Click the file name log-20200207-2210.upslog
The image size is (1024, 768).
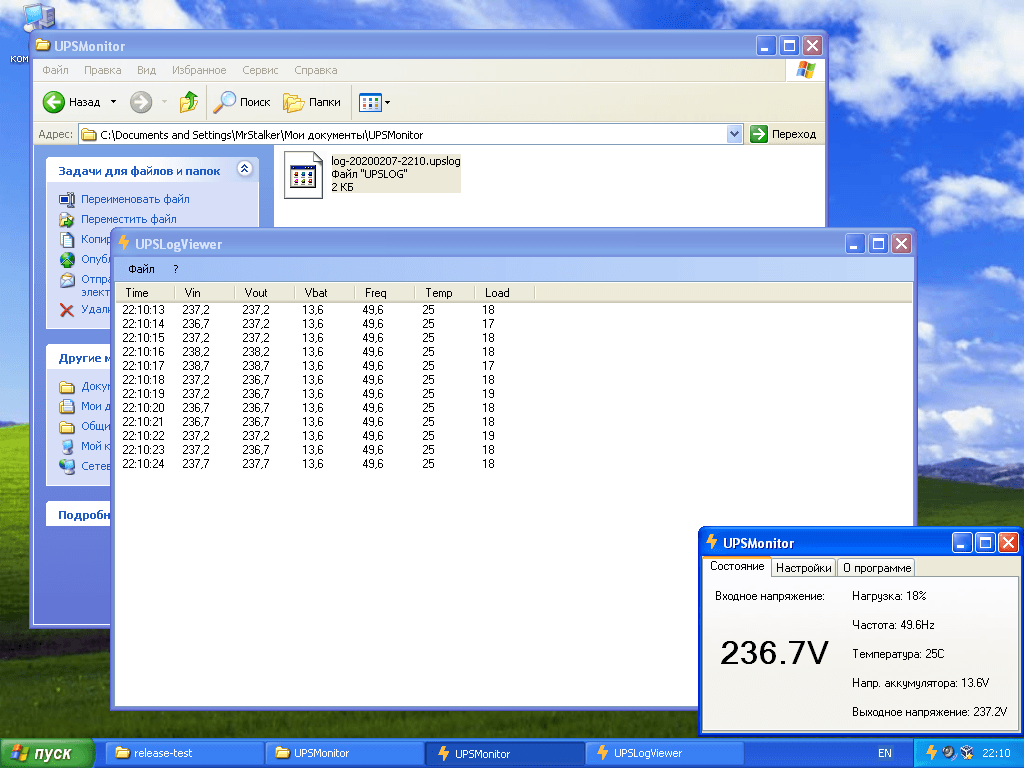(x=396, y=161)
